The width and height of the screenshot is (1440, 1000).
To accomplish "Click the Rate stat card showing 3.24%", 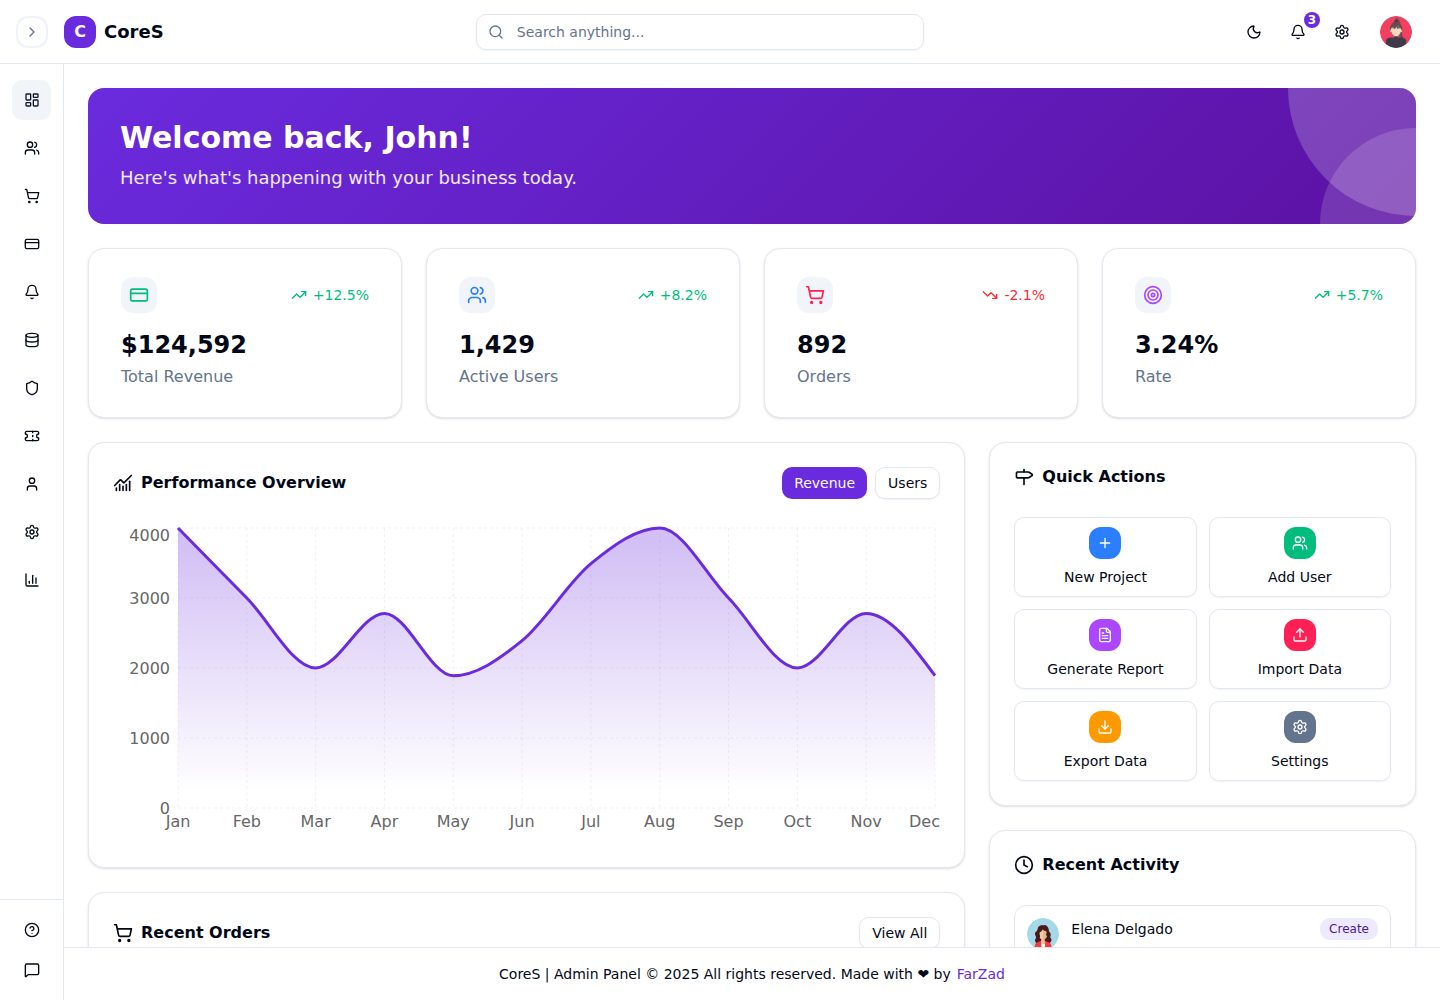I will click(x=1259, y=333).
